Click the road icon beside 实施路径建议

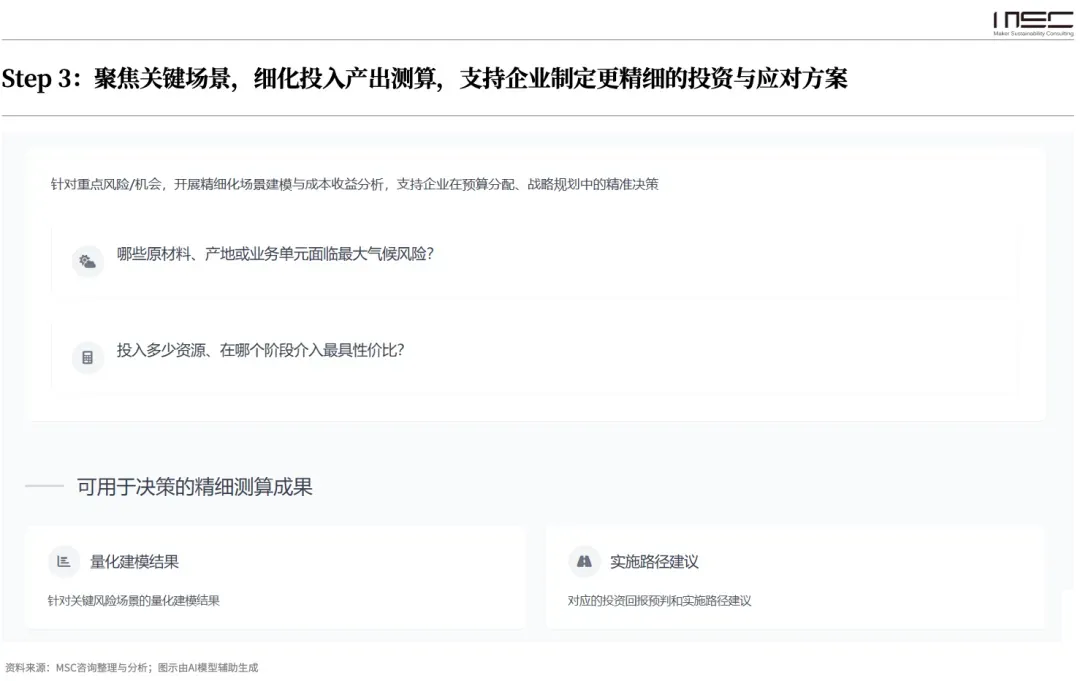tap(584, 562)
